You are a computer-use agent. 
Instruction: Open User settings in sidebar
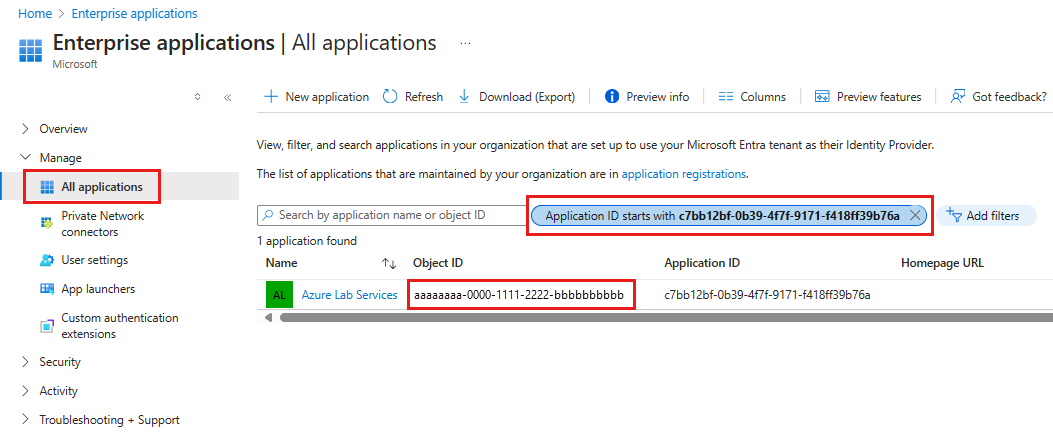point(94,260)
